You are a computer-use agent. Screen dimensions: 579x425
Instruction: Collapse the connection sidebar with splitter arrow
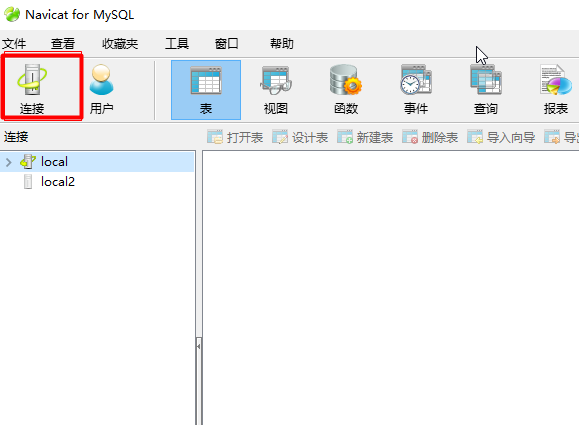pyautogui.click(x=199, y=346)
